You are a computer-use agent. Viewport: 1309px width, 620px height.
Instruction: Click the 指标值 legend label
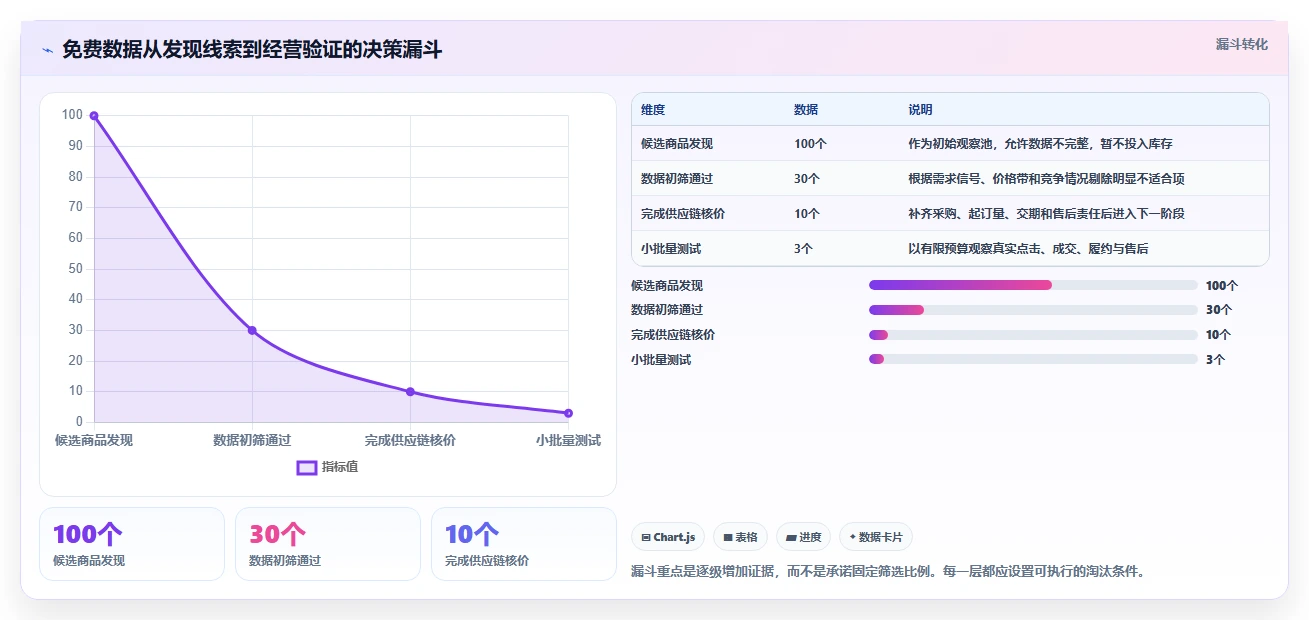[x=340, y=467]
